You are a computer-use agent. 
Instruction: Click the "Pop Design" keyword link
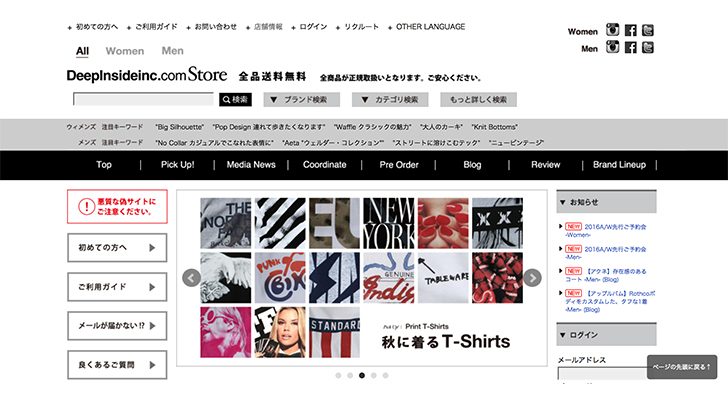(x=269, y=127)
